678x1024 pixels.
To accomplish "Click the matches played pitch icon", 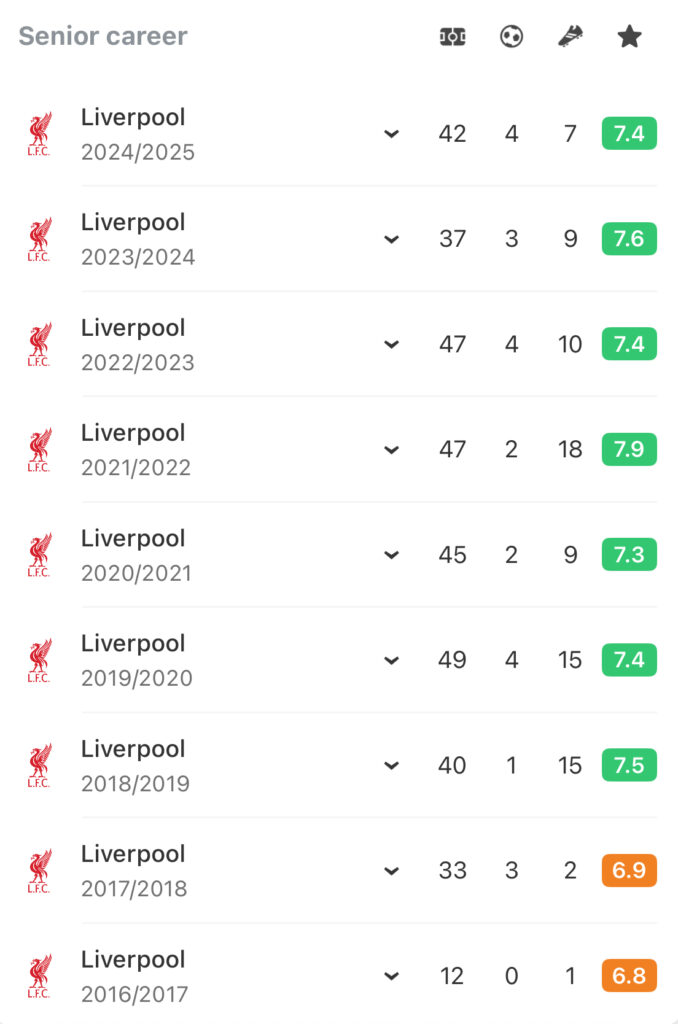I will tap(452, 37).
